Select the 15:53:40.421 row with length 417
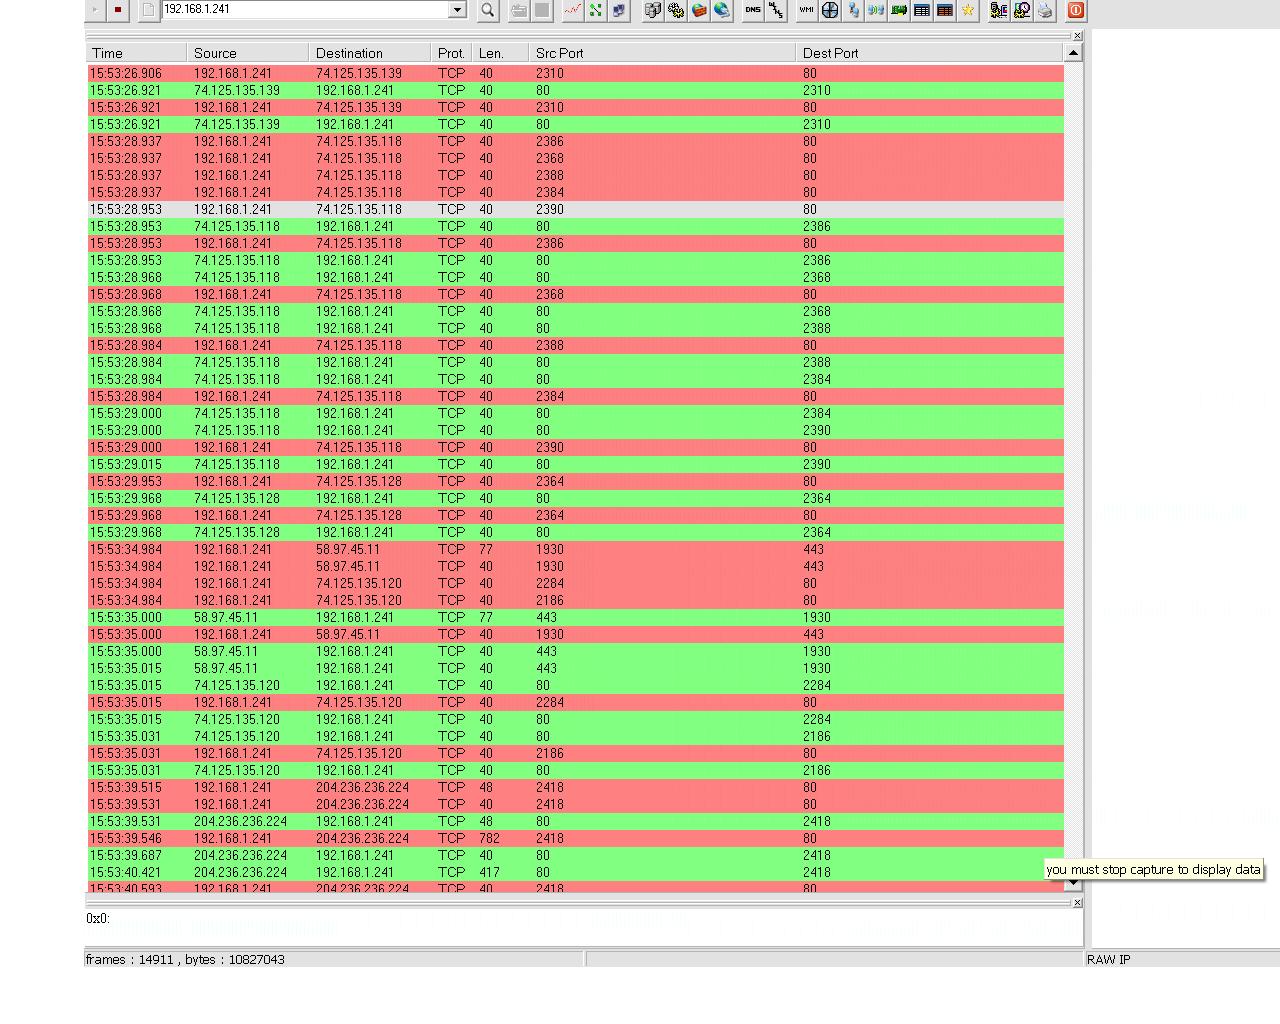The image size is (1280, 1024). pos(575,872)
